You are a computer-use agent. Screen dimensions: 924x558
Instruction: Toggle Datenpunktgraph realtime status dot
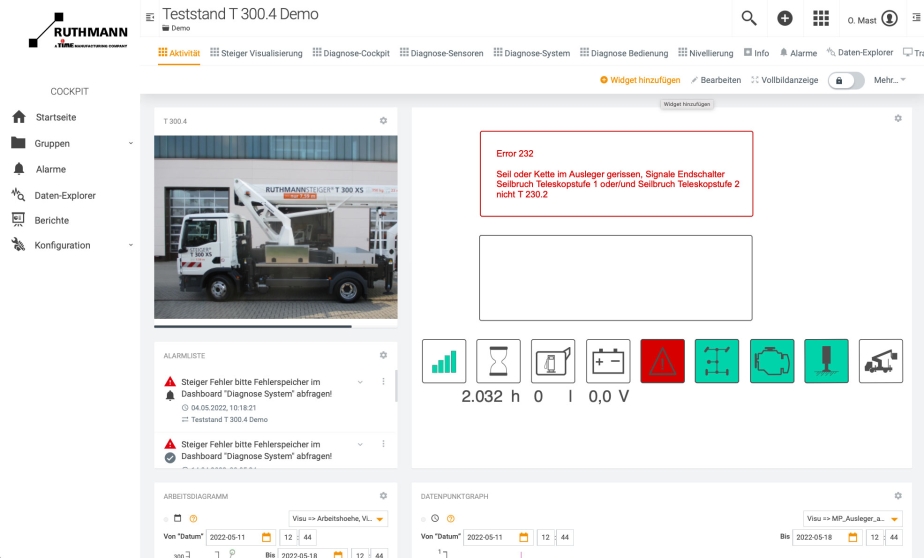[423, 519]
